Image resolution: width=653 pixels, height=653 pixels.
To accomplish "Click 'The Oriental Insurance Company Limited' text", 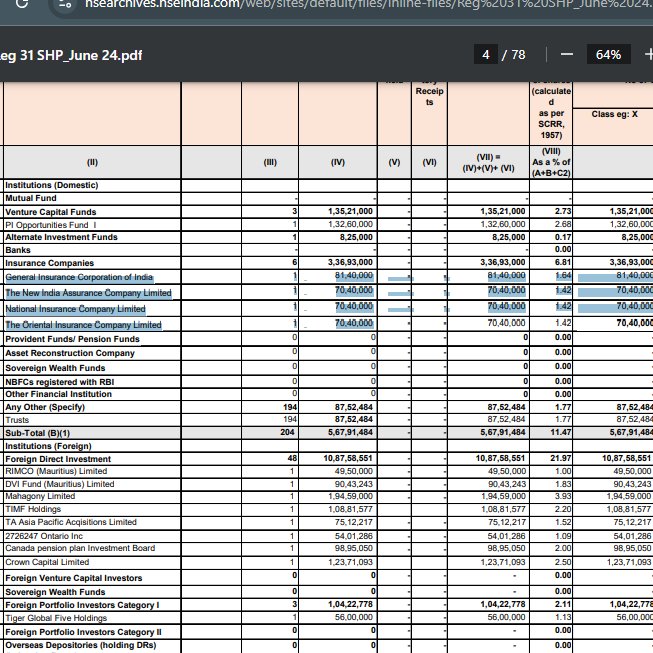I will [x=83, y=325].
